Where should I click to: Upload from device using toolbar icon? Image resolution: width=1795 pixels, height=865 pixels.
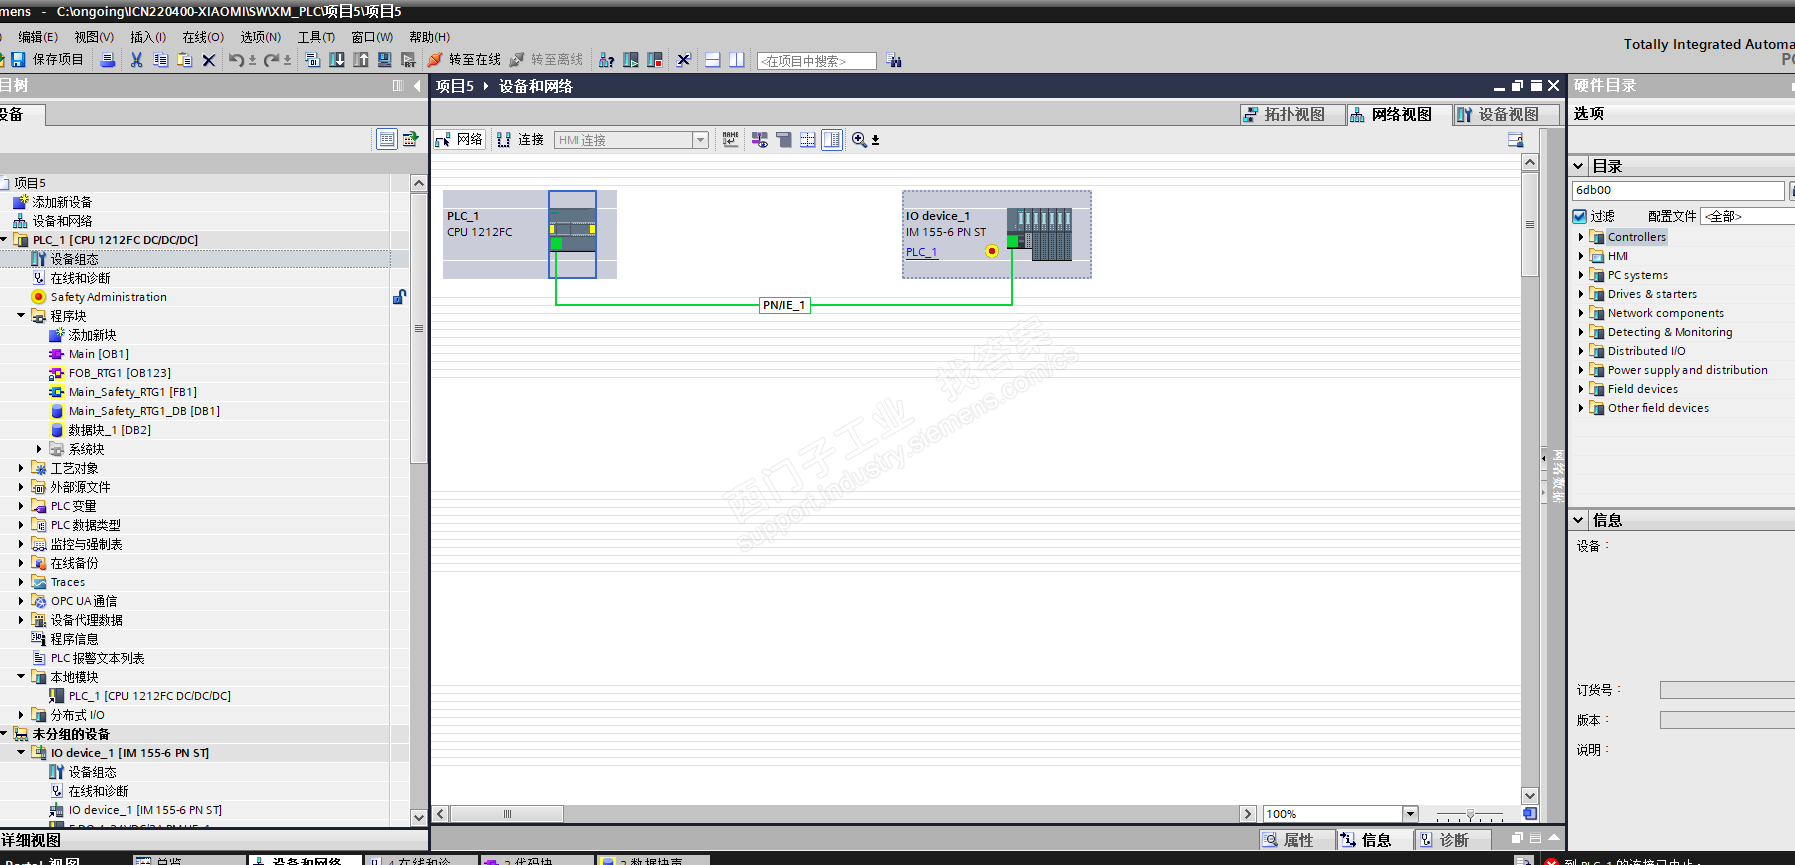pyautogui.click(x=361, y=60)
